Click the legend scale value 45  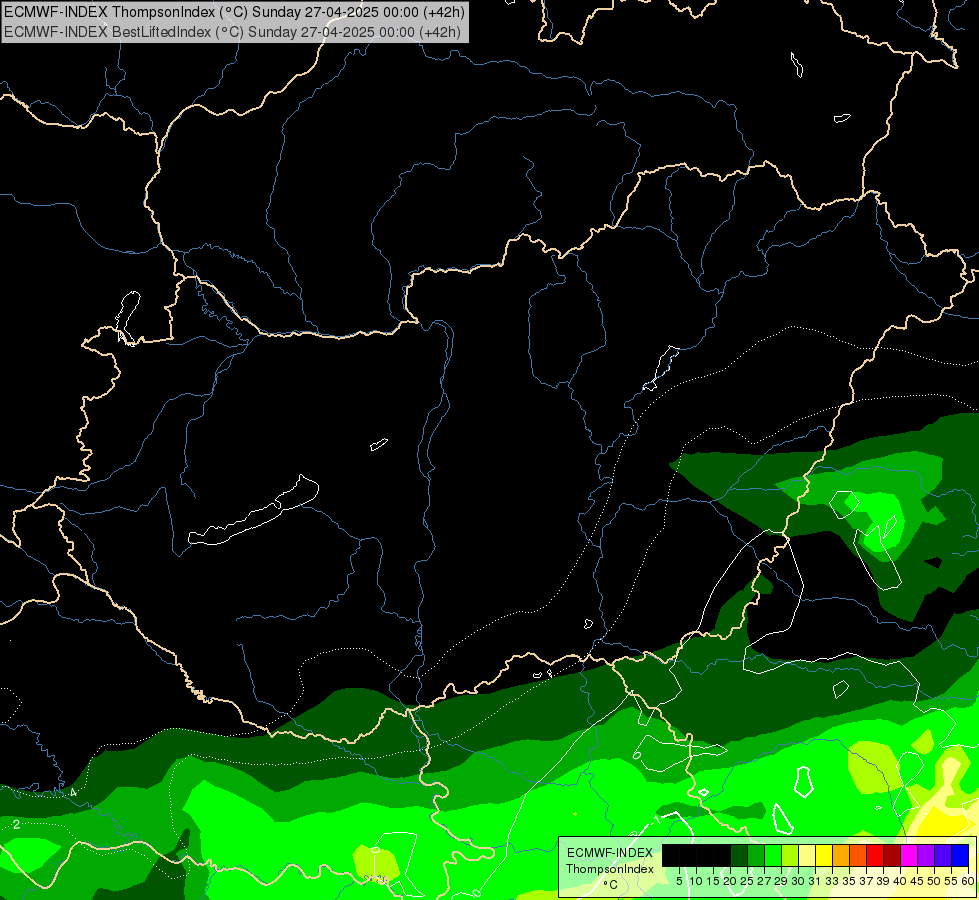click(918, 881)
